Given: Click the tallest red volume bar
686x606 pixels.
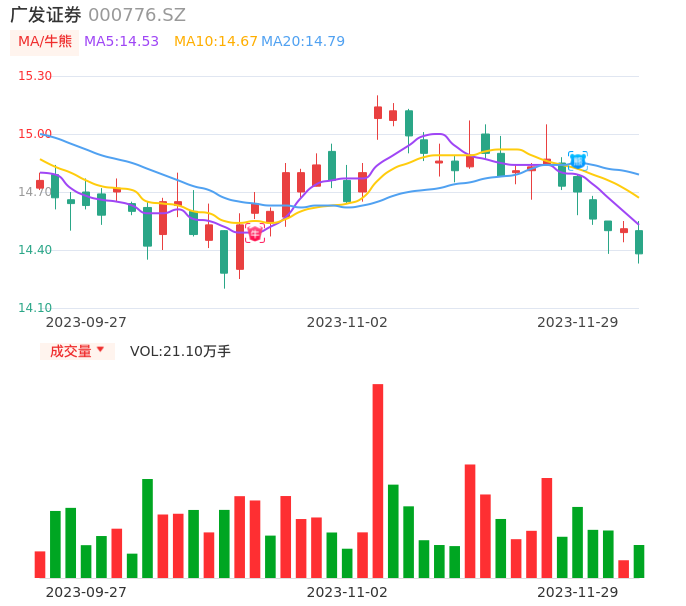Looking at the screenshot, I should click(x=378, y=480).
